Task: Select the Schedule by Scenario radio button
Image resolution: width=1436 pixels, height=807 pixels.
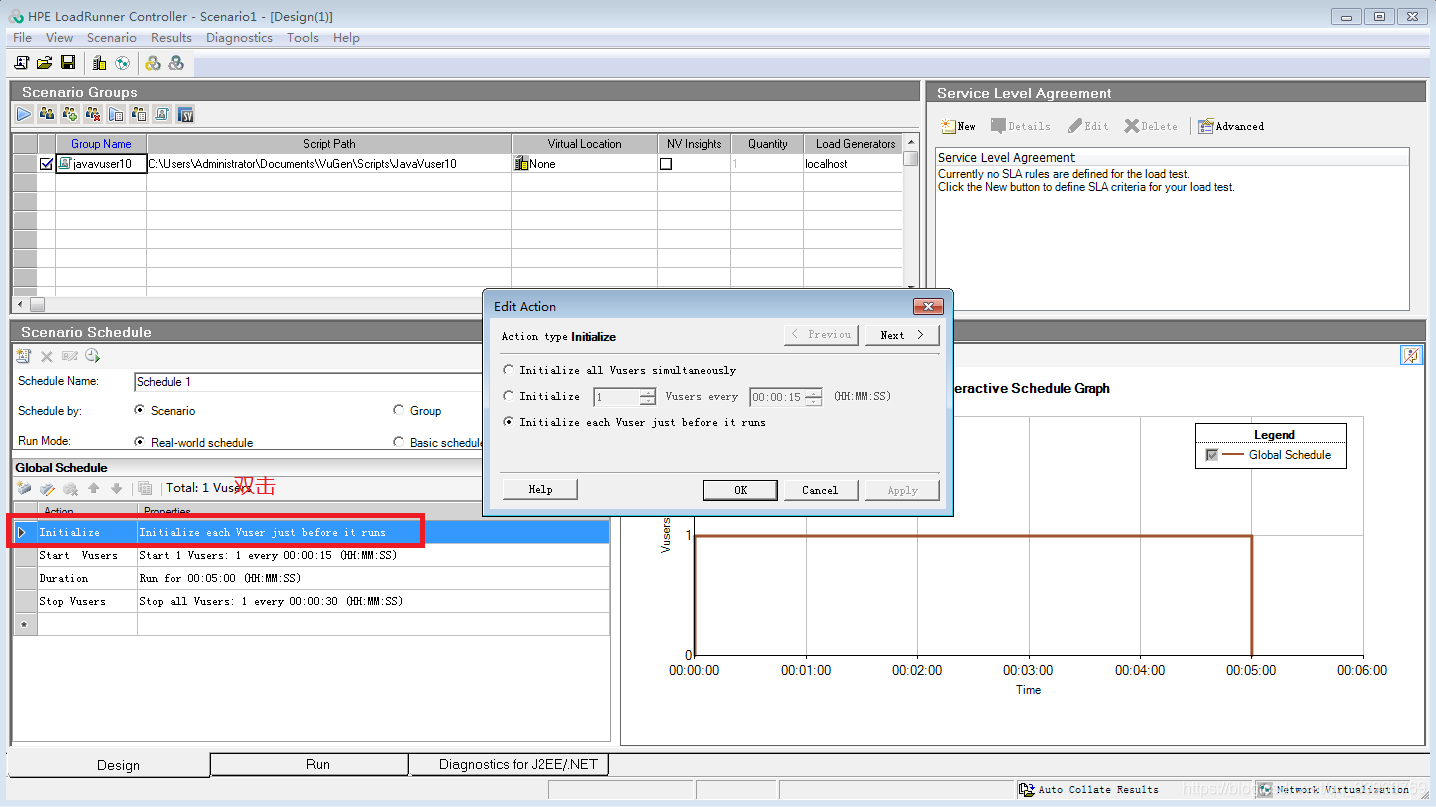Action: pos(139,410)
